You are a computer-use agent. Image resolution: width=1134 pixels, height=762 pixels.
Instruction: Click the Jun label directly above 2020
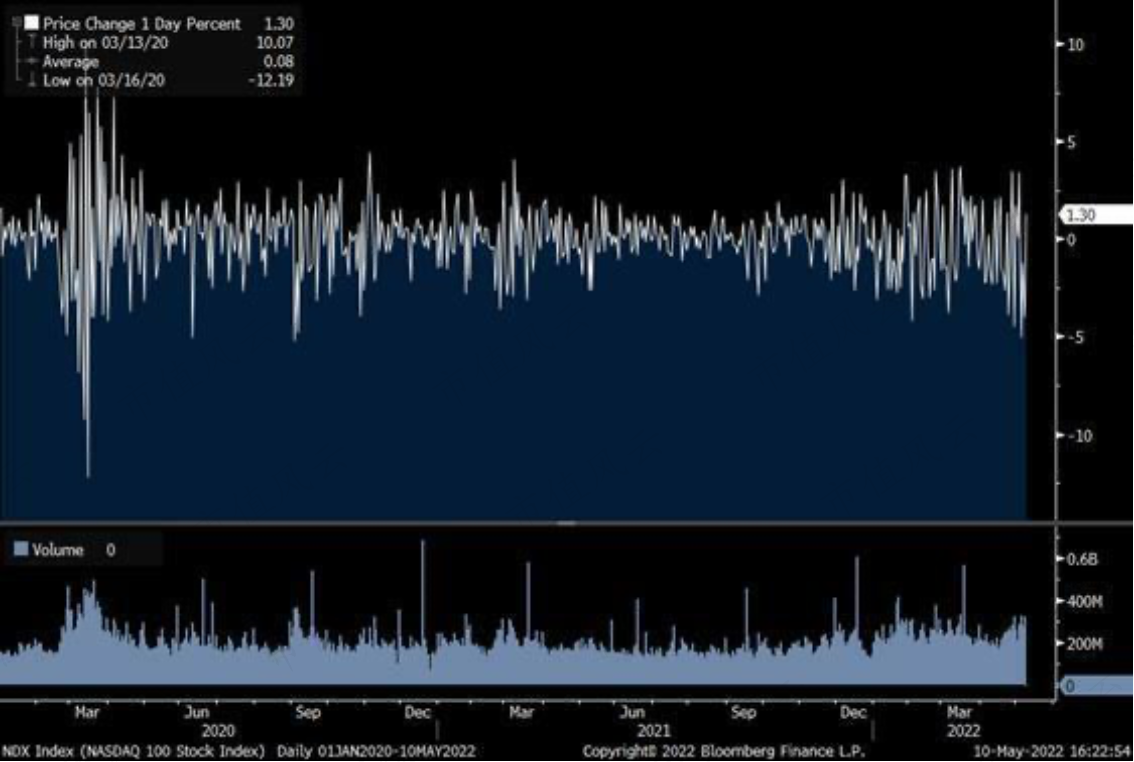(197, 713)
